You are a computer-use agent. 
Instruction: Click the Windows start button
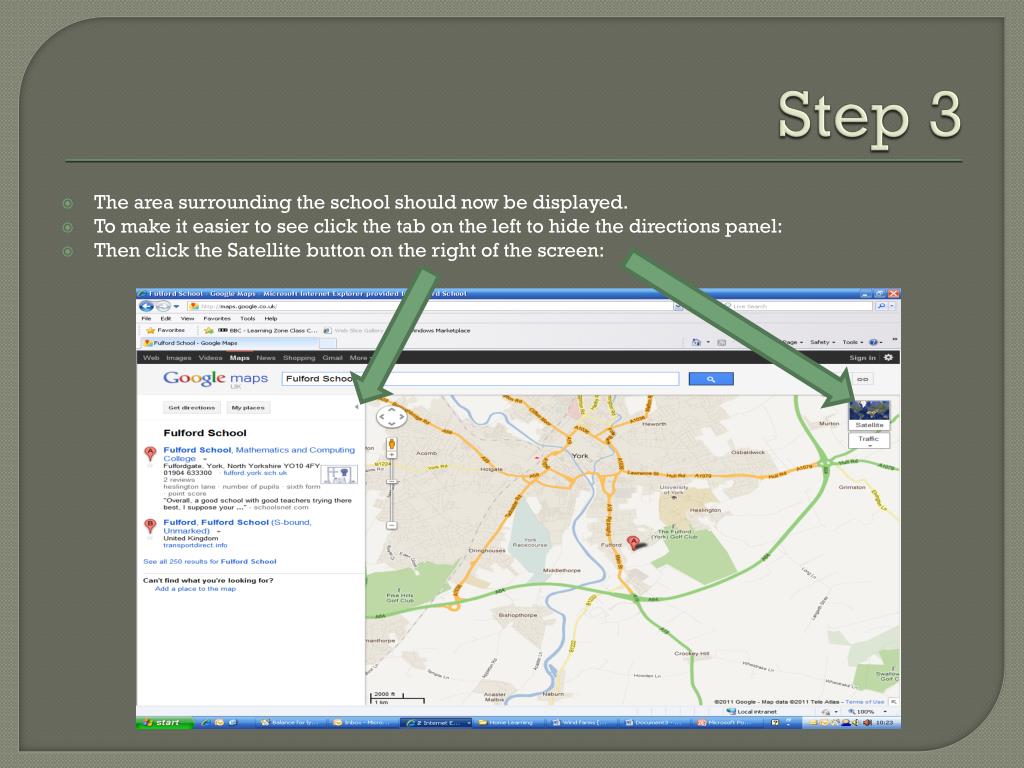coord(163,722)
